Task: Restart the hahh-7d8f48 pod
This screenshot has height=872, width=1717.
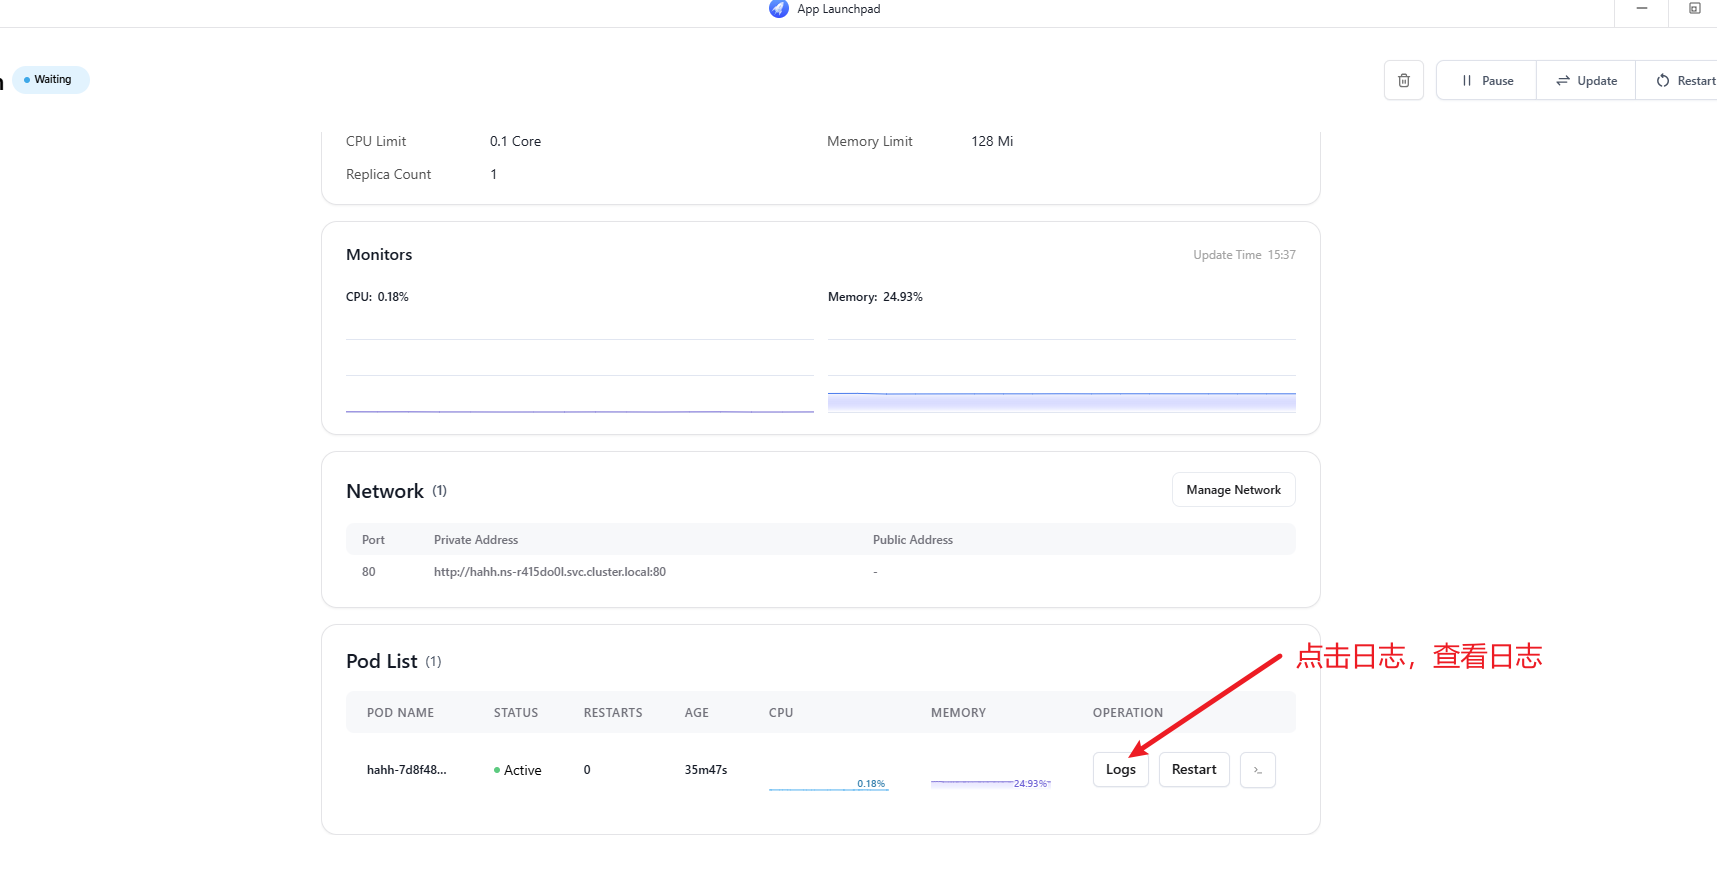Action: coord(1194,770)
